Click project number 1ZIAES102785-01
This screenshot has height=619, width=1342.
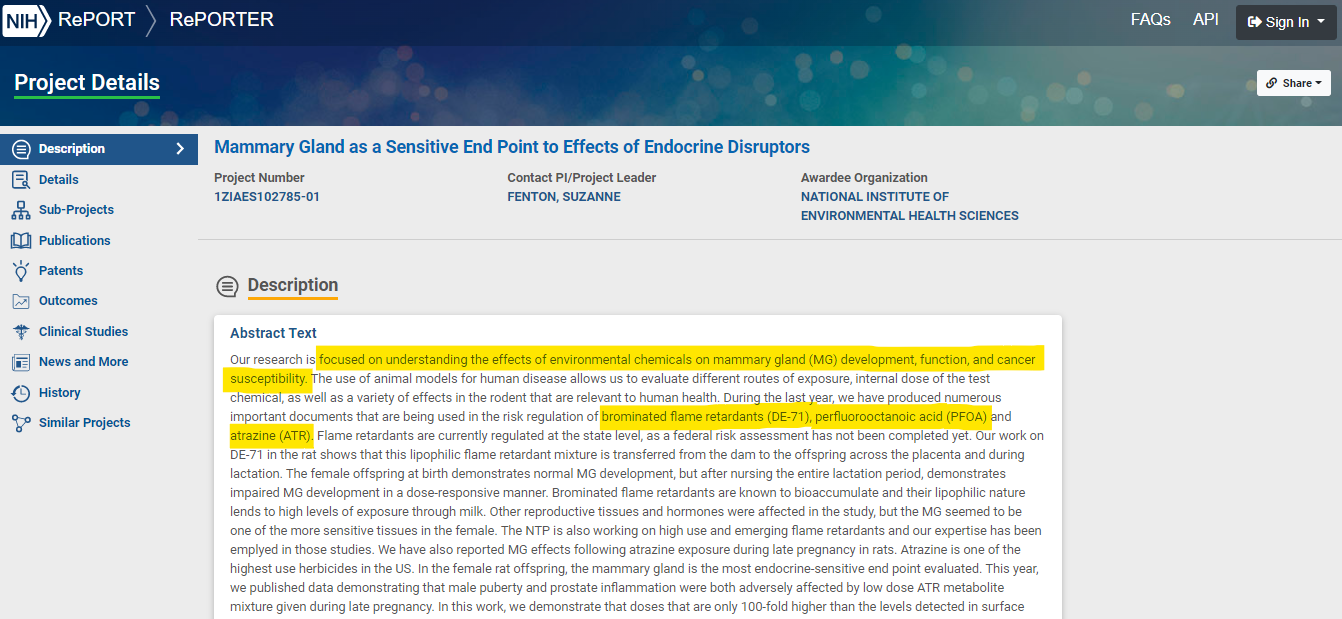[x=267, y=197]
